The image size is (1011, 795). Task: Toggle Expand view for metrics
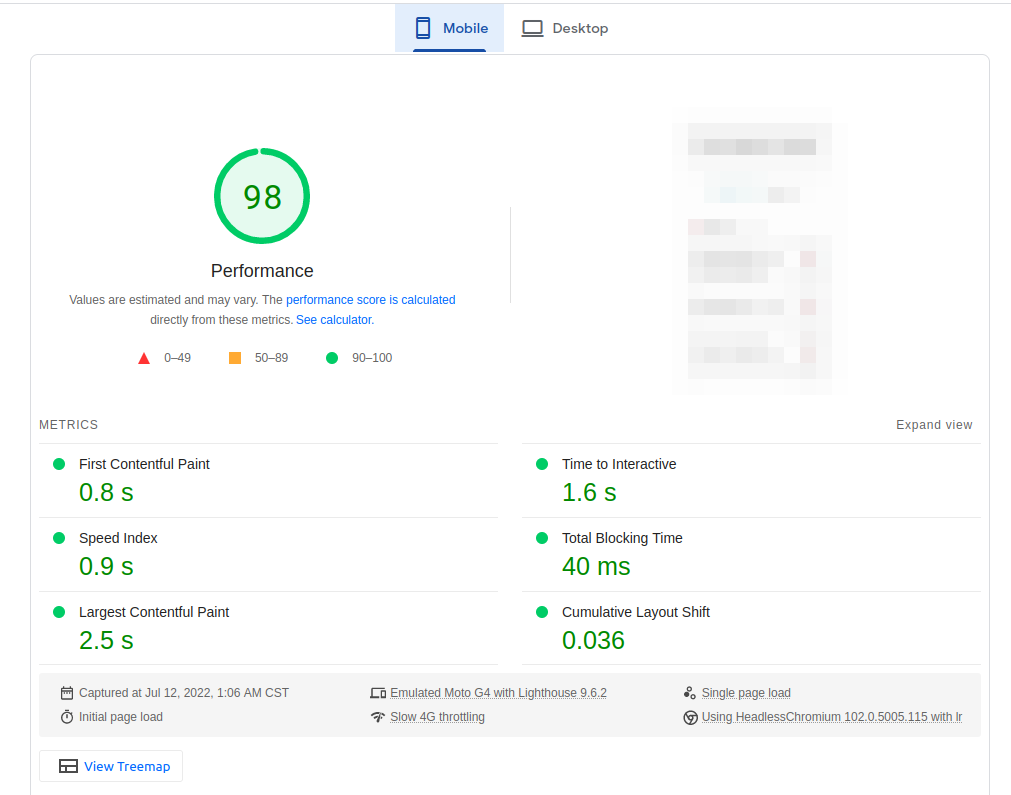tap(934, 425)
